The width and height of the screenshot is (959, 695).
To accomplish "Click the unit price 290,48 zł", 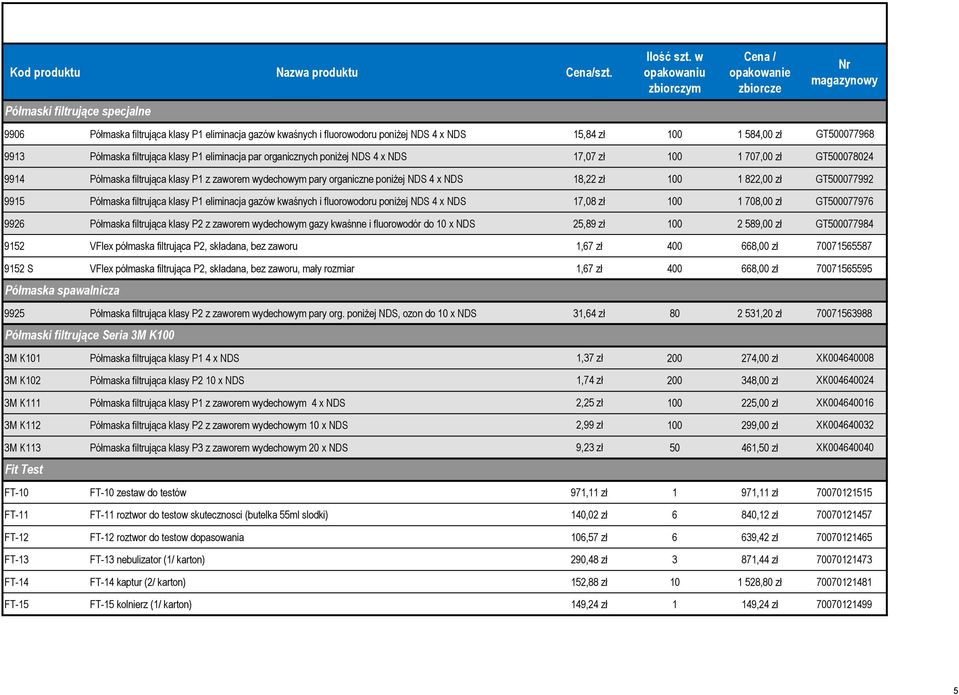I will tap(589, 560).
